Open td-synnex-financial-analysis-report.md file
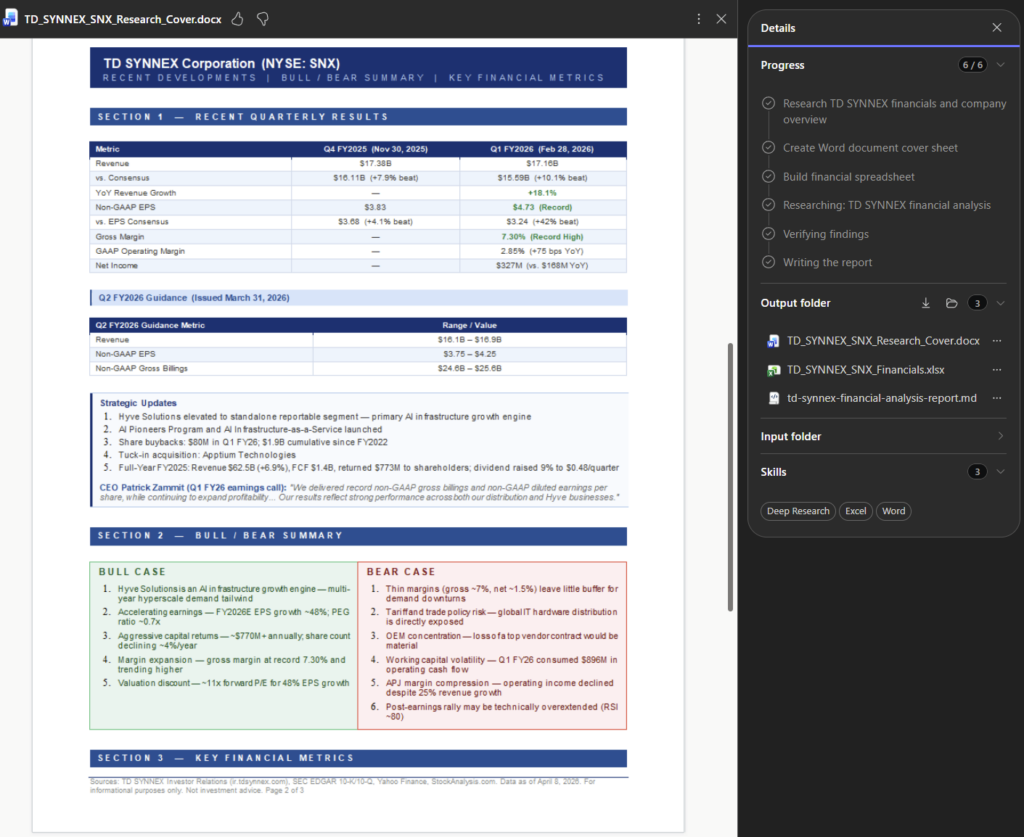This screenshot has height=837, width=1024. (x=881, y=398)
